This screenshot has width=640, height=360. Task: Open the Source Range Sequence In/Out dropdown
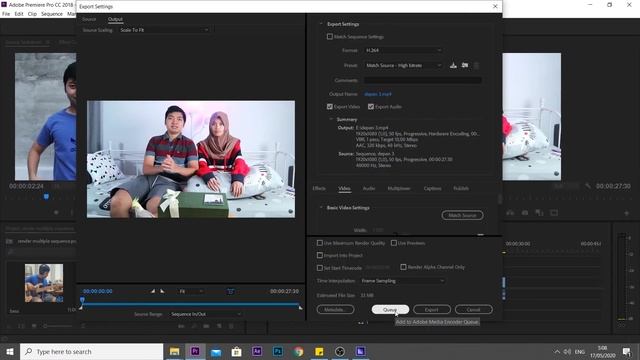[206, 314]
